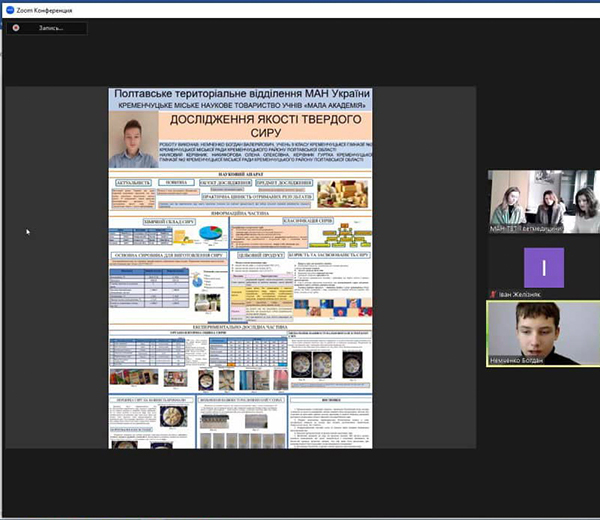Click the poster title 'ДОСЛІДЖЕННЯ ЯКОСТІ ТВЕРДОГО СИРУ'
The image size is (600, 520).
pyautogui.click(x=266, y=126)
